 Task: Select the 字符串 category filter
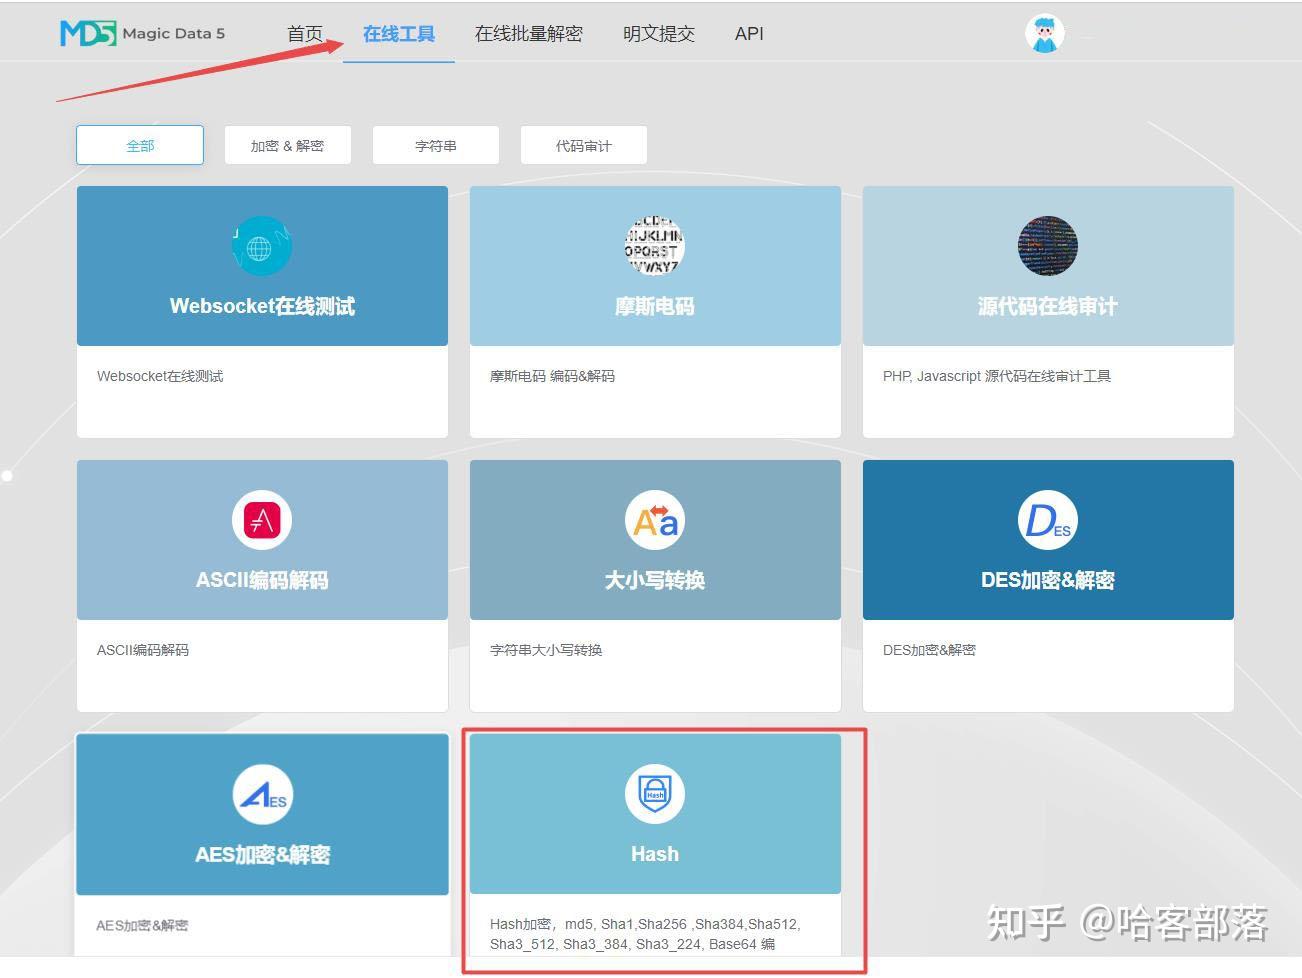pyautogui.click(x=435, y=145)
